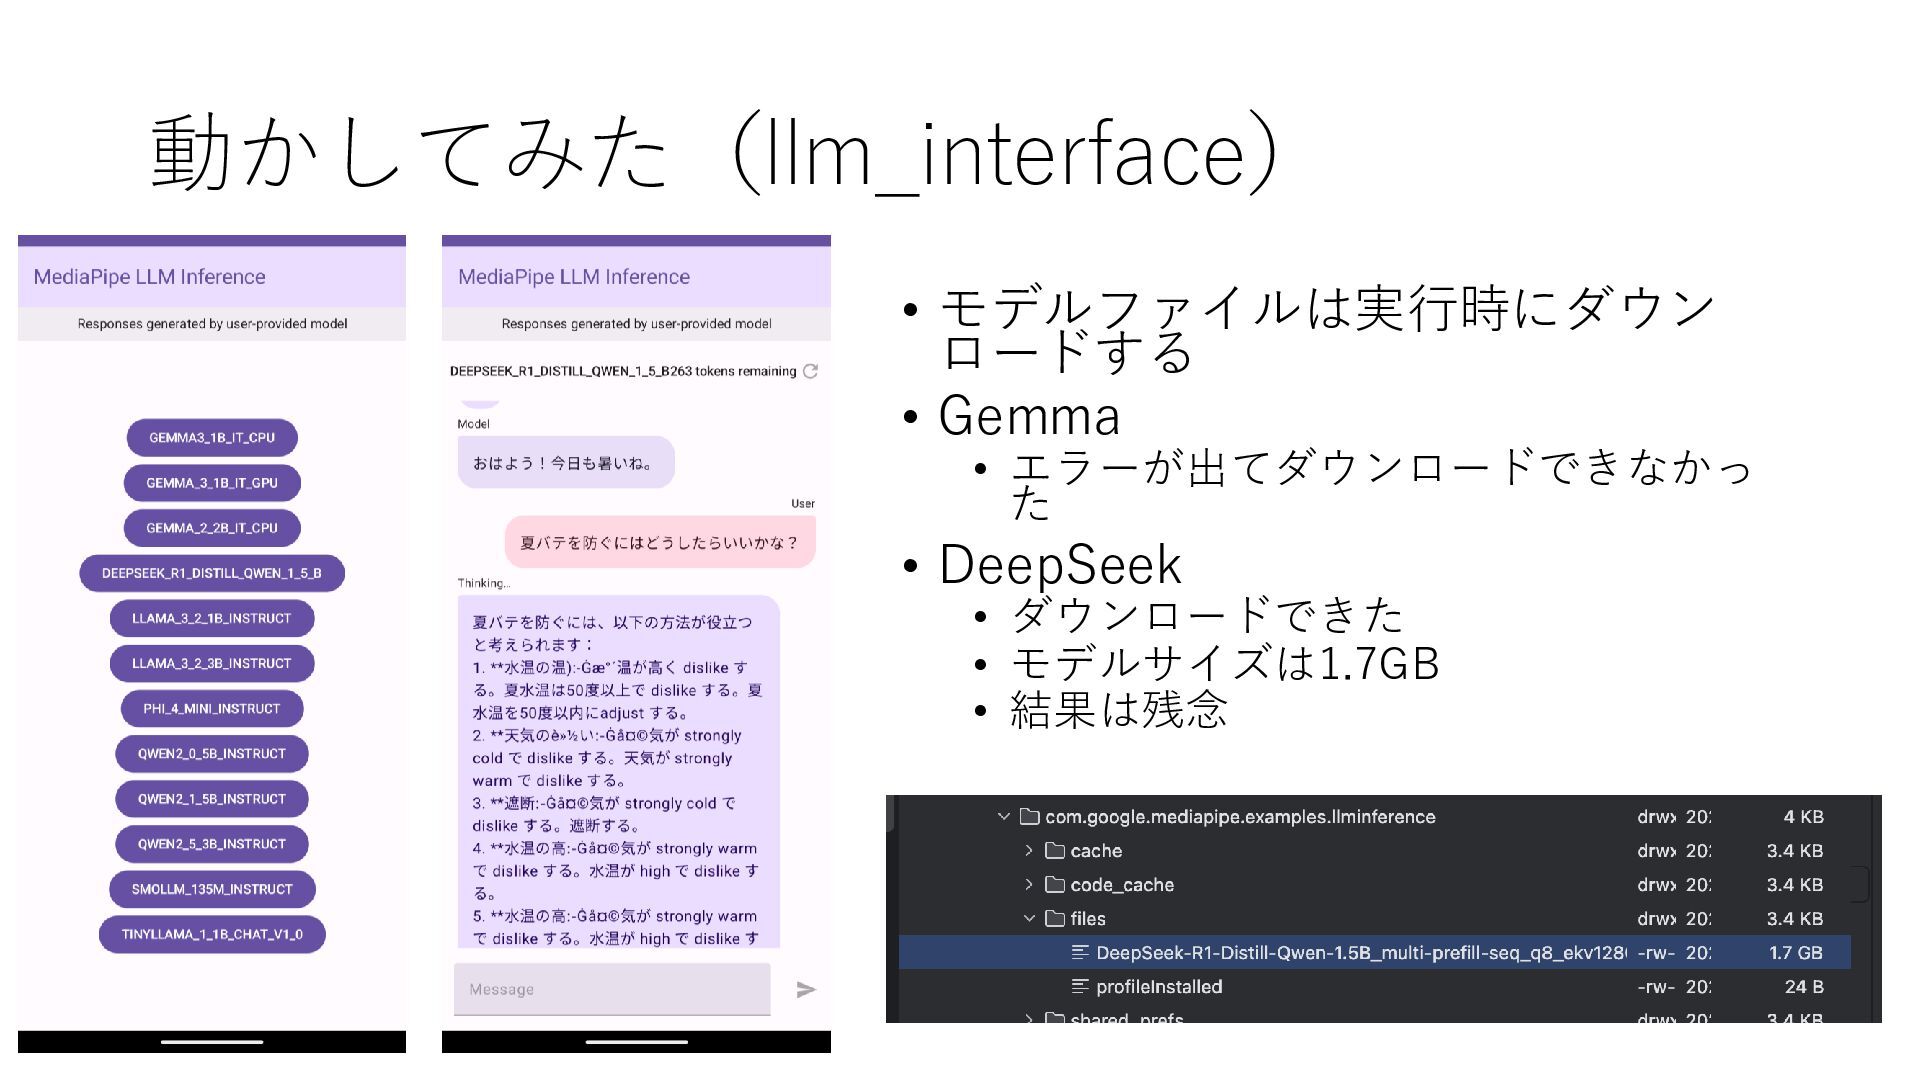Screen dimensions: 1920x1080
Task: Select the GEMMA_3_1B_IT_GPU model button
Action: [212, 483]
